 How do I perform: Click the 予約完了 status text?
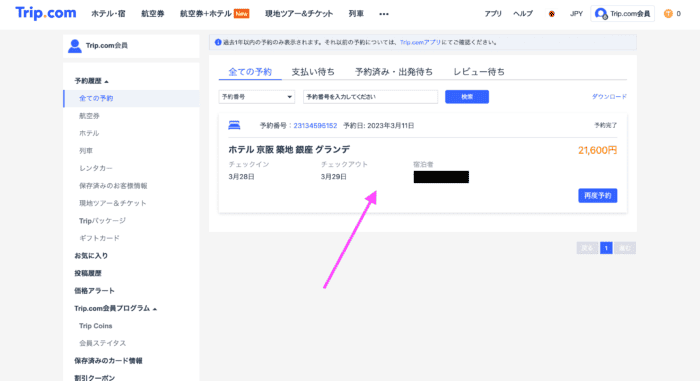click(605, 126)
